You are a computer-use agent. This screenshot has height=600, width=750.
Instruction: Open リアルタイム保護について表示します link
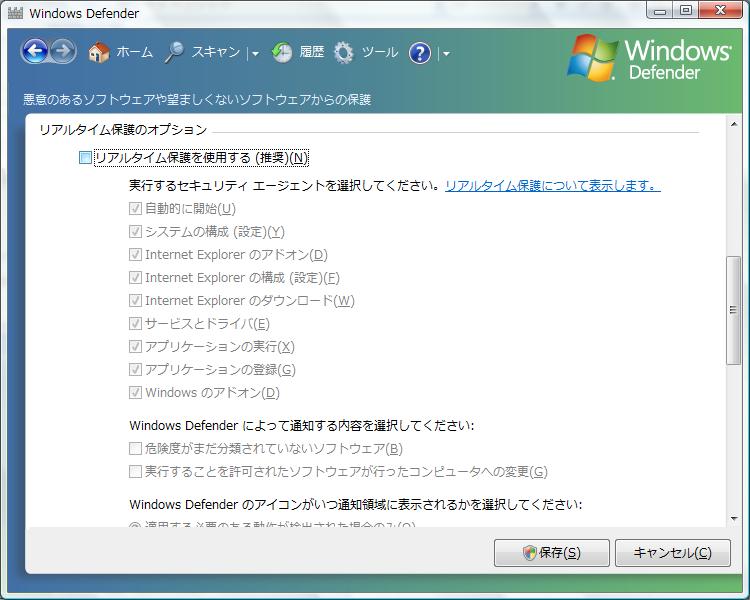tap(552, 185)
